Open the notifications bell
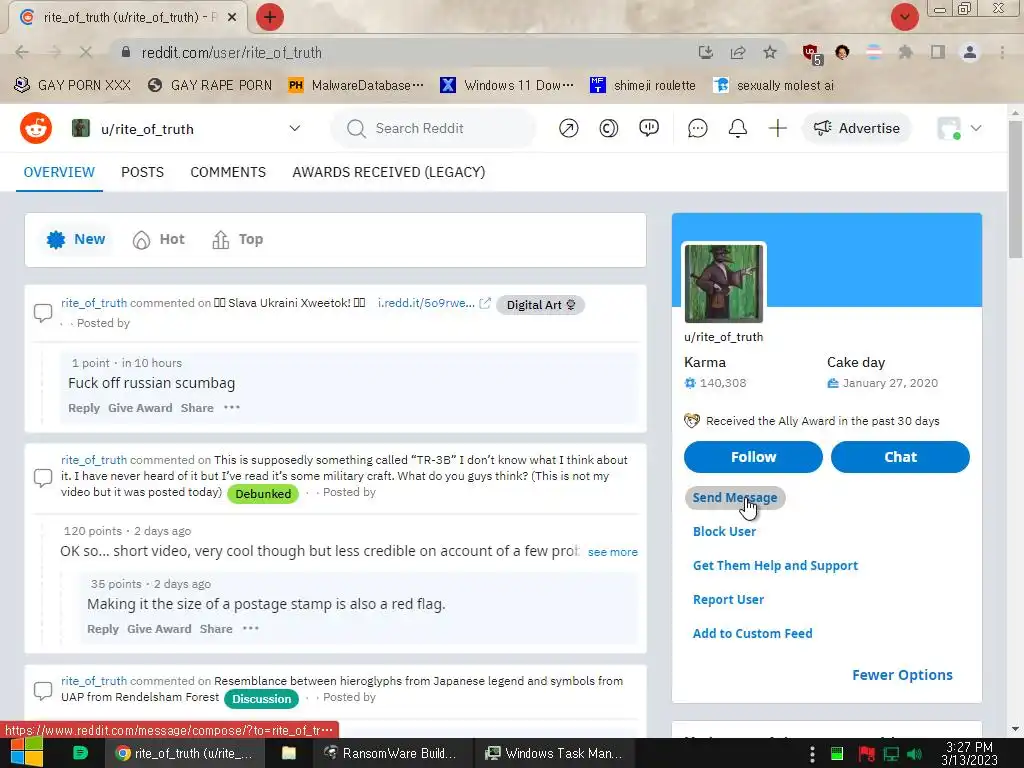 [737, 129]
